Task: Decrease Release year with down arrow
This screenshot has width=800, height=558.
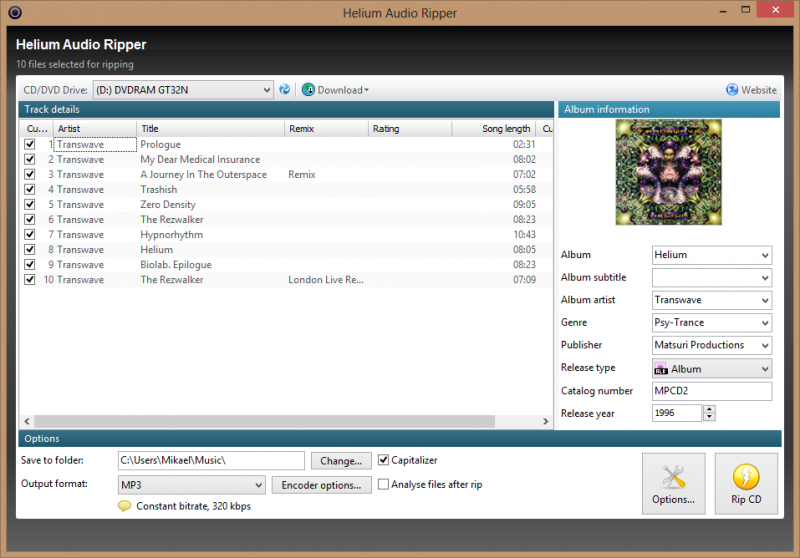Action: (709, 417)
